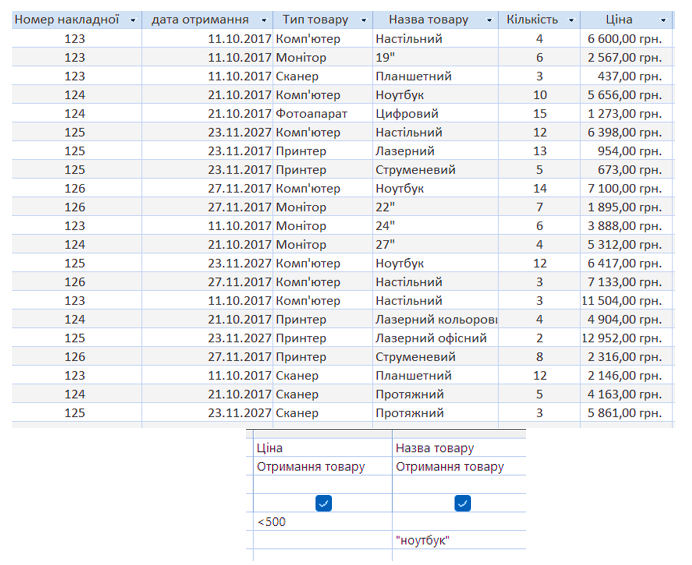Select the Ціна column header
The width and height of the screenshot is (692, 565).
[620, 20]
